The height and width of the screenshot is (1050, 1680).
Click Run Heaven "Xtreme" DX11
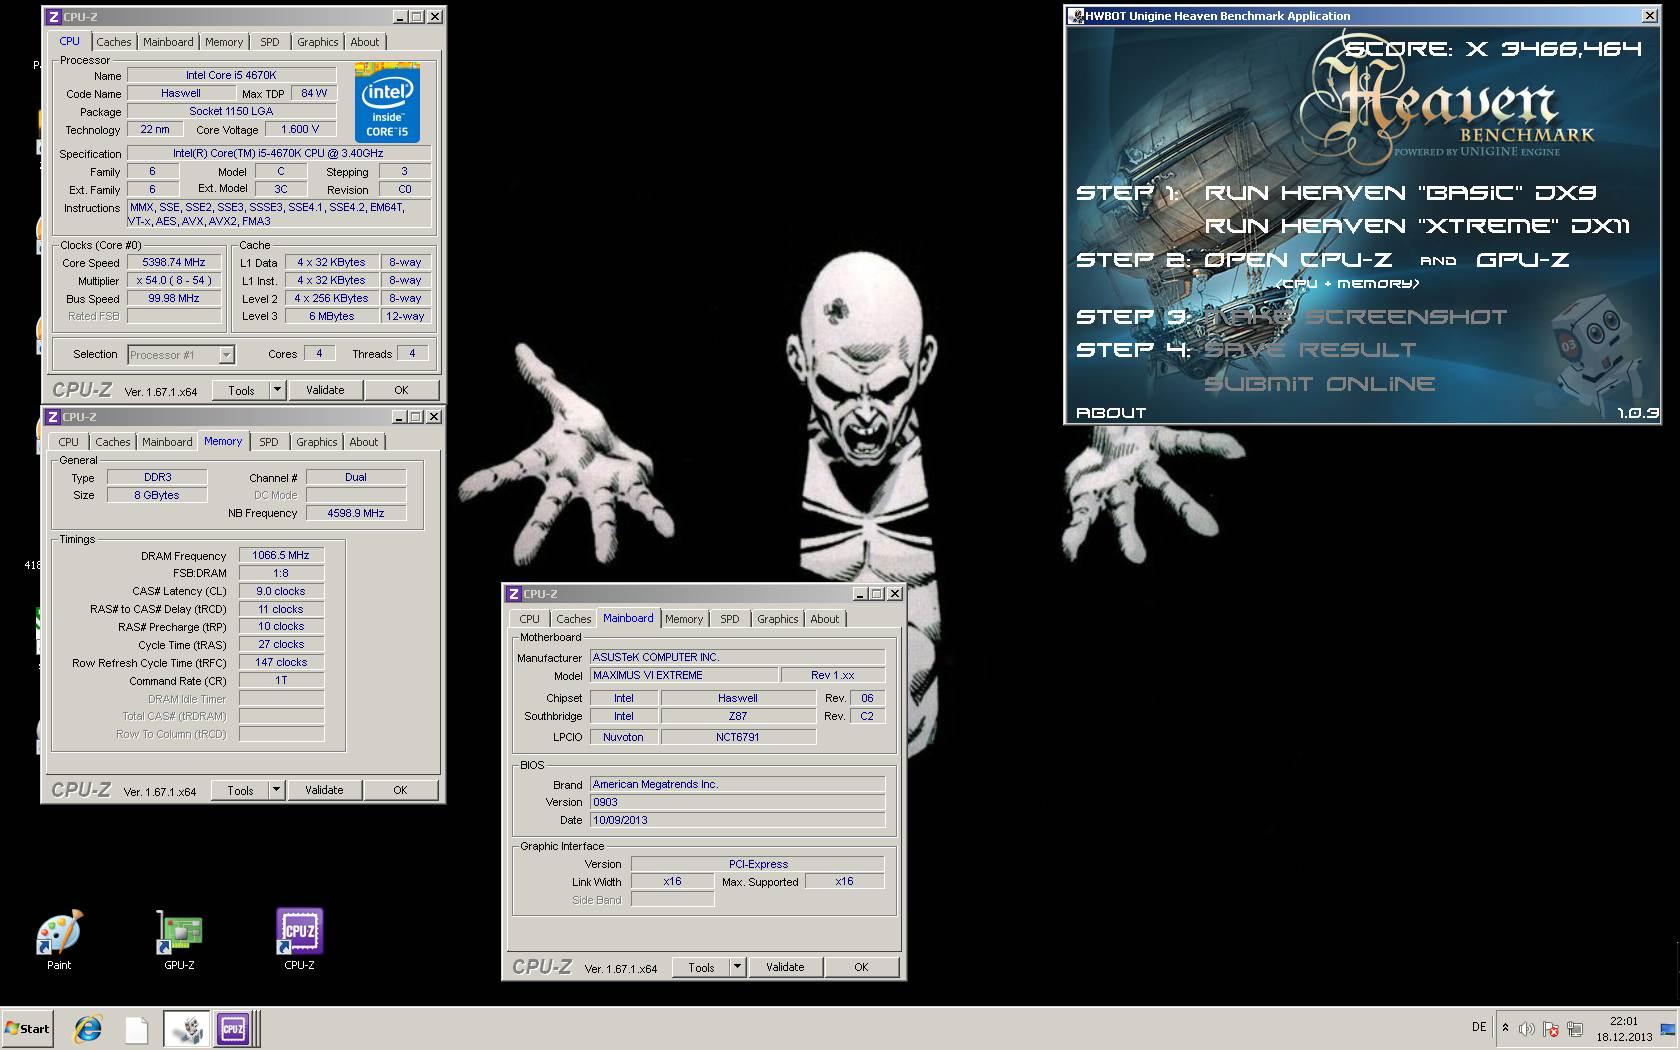(x=1417, y=226)
